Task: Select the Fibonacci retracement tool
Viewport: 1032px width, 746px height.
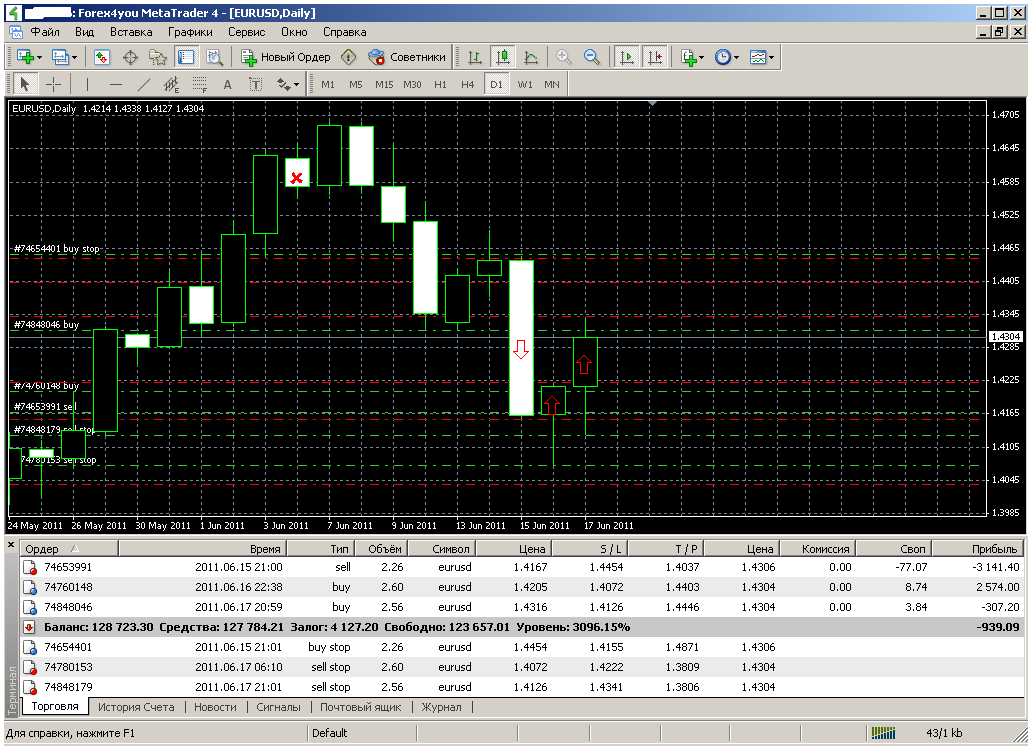Action: [199, 84]
